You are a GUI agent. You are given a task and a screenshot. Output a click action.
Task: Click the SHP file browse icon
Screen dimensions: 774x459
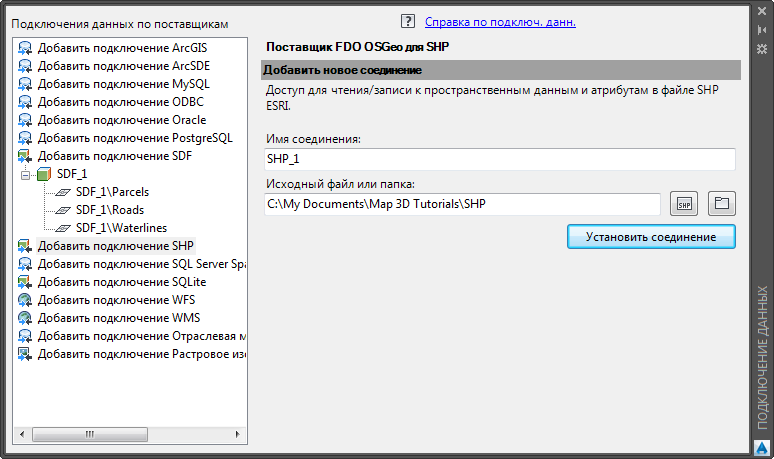[x=684, y=204]
